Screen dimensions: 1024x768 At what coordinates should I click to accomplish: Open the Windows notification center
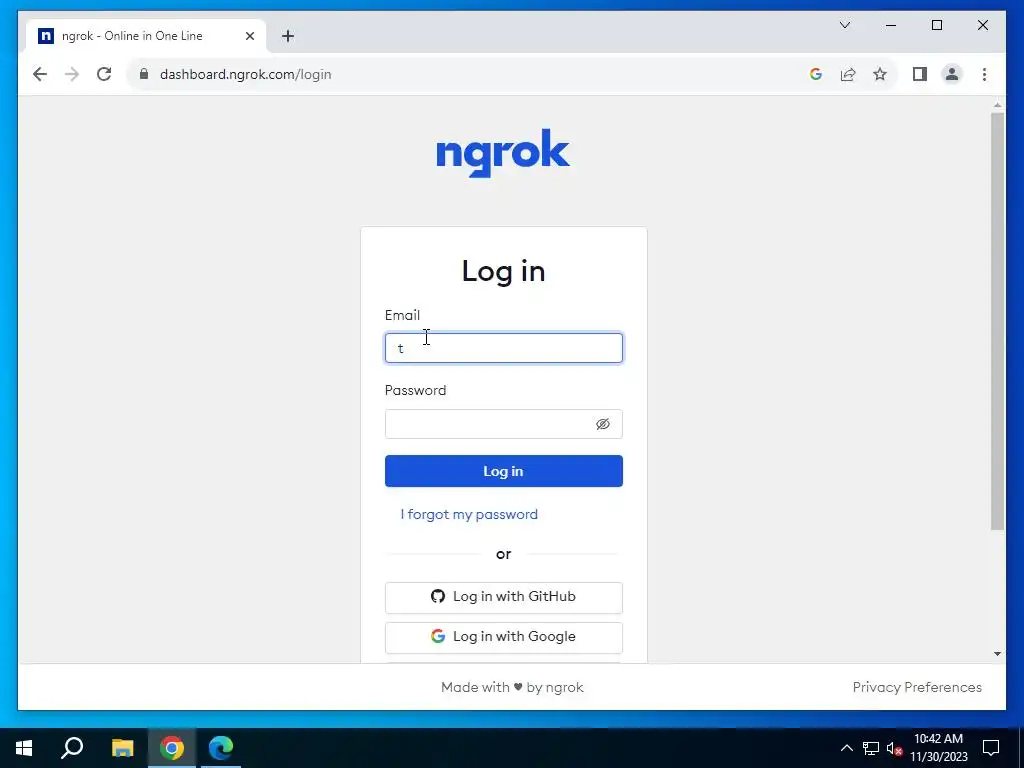click(x=991, y=748)
